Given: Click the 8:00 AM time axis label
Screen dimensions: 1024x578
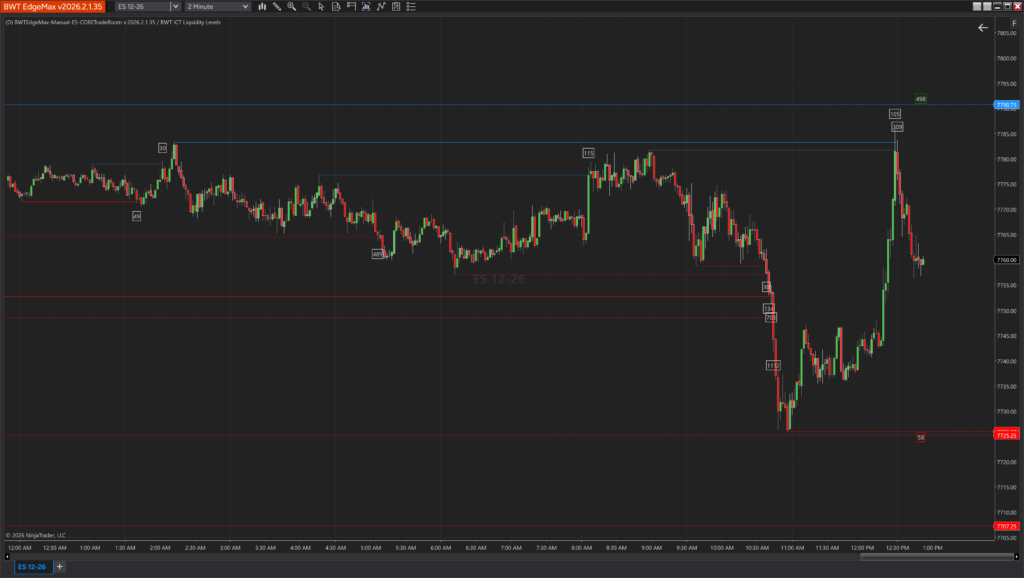Looking at the screenshot, I should [581, 548].
